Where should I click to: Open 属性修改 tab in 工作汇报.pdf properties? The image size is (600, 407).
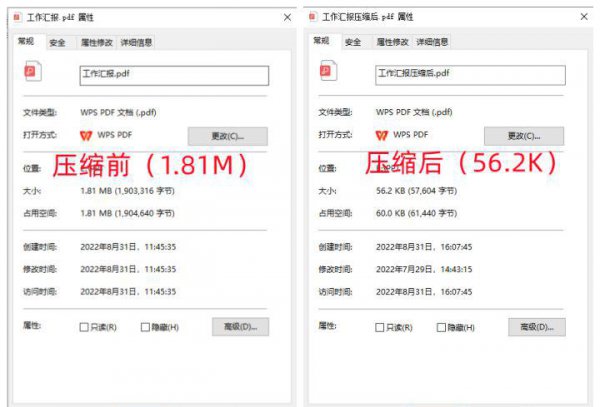pyautogui.click(x=97, y=43)
